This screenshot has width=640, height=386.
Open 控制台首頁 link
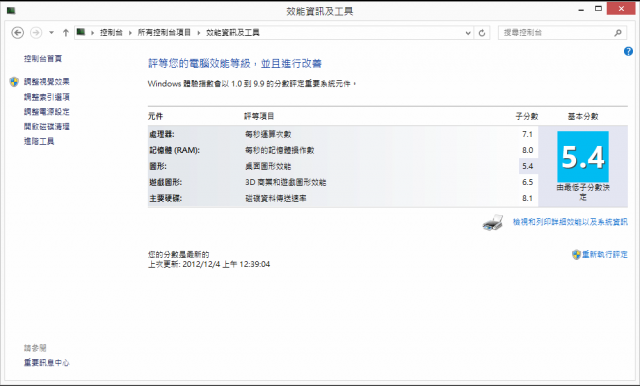click(43, 59)
